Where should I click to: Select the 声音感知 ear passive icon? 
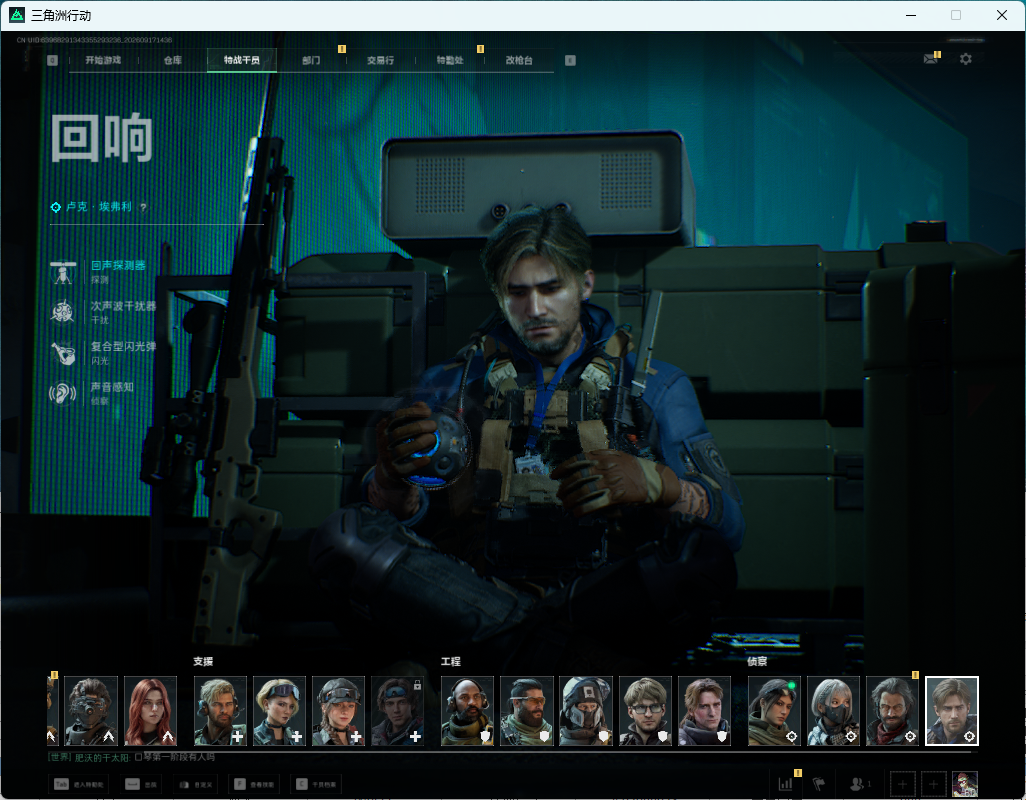click(x=63, y=394)
